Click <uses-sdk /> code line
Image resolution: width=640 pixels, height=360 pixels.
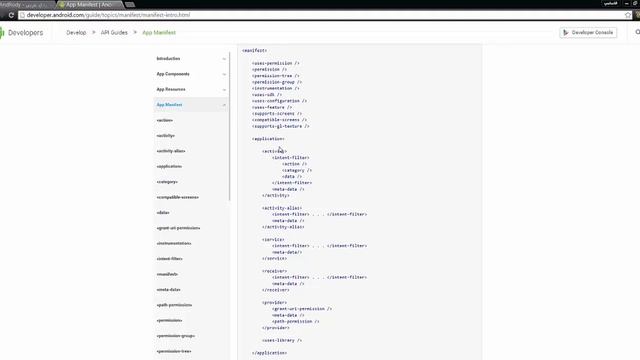[267, 95]
